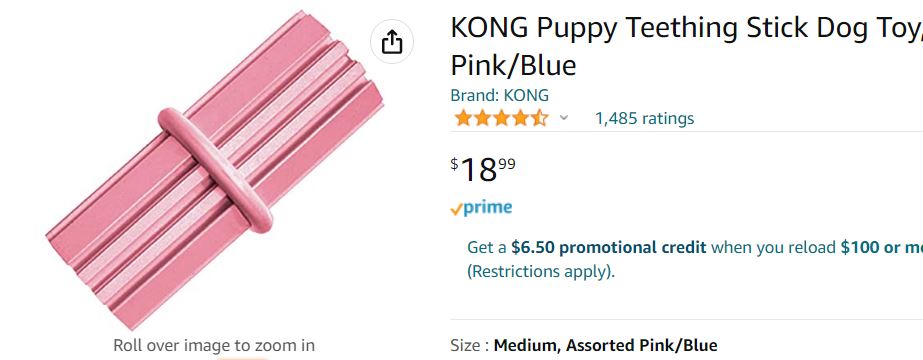
Task: Click the Medium, Assorted Pink/Blue size label
Action: tap(605, 345)
